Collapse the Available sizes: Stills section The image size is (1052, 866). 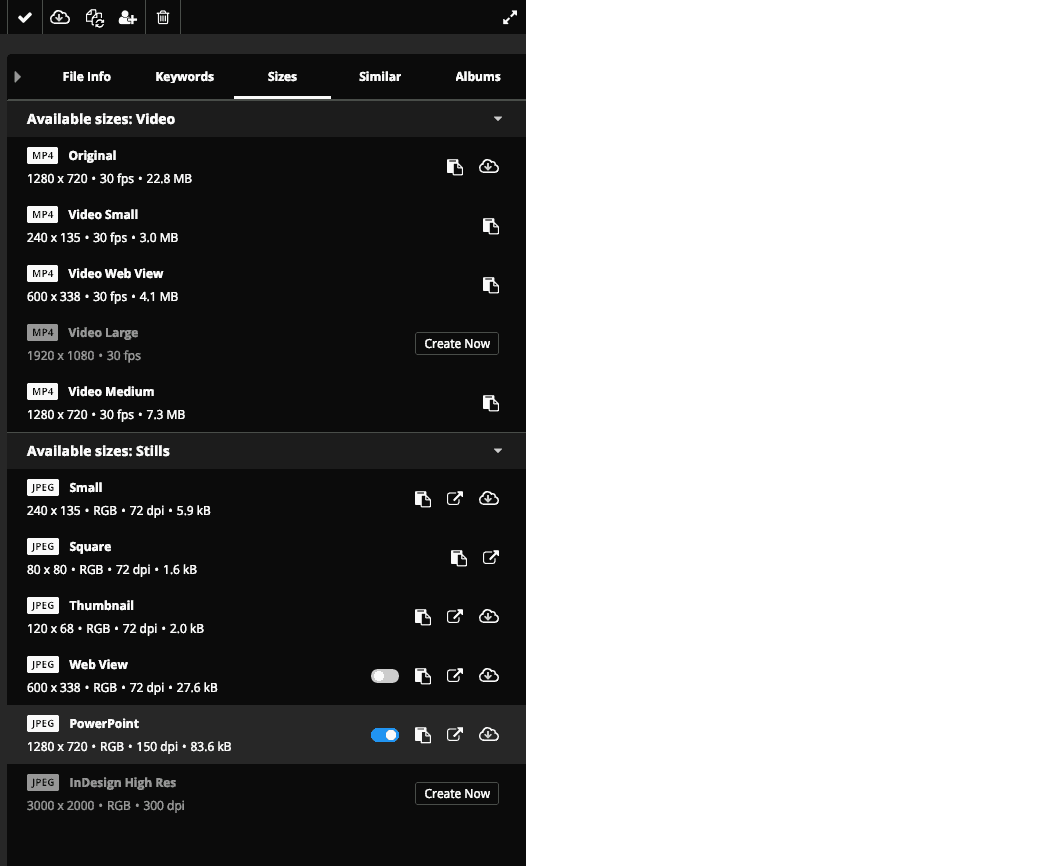(x=498, y=451)
